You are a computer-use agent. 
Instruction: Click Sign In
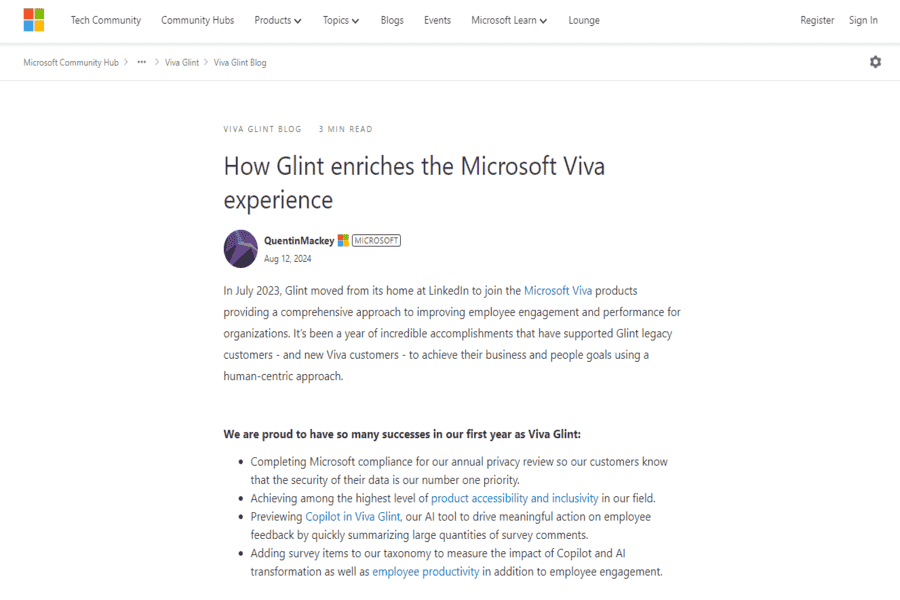863,20
